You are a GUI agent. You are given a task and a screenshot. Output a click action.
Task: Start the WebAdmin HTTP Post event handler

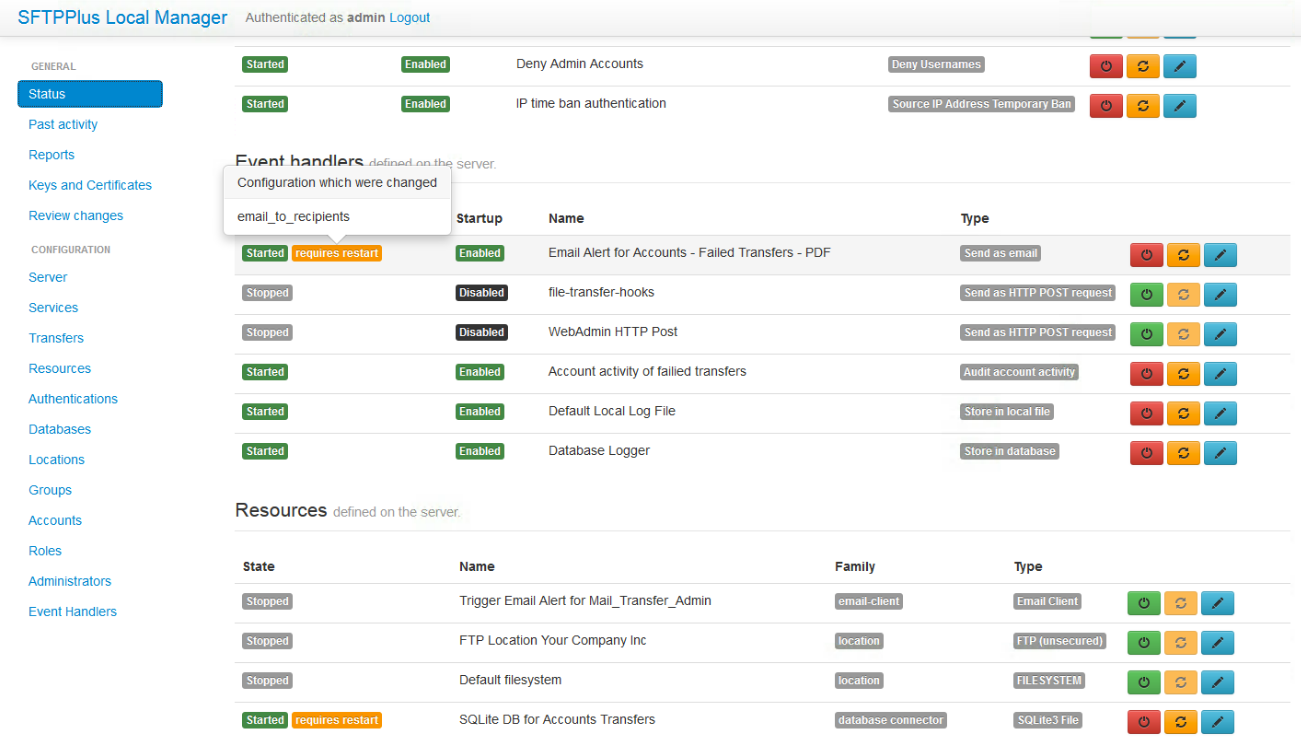point(1146,334)
